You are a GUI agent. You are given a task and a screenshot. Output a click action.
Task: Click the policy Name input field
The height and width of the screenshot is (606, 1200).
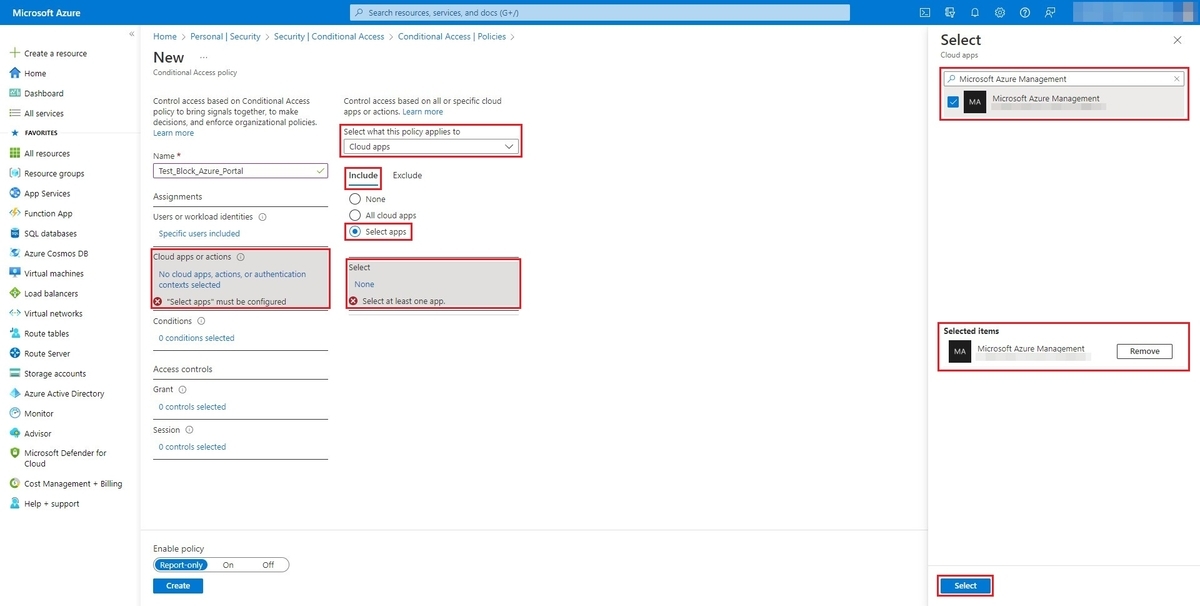click(240, 171)
